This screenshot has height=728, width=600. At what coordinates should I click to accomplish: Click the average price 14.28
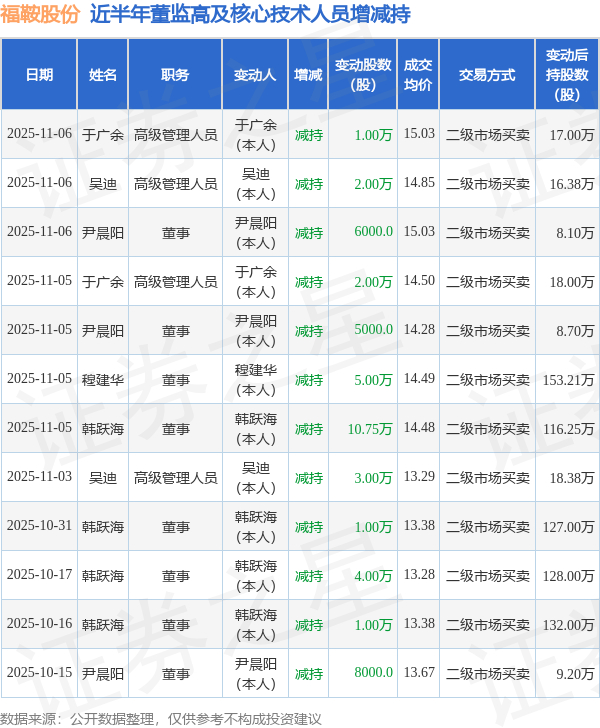tap(419, 329)
